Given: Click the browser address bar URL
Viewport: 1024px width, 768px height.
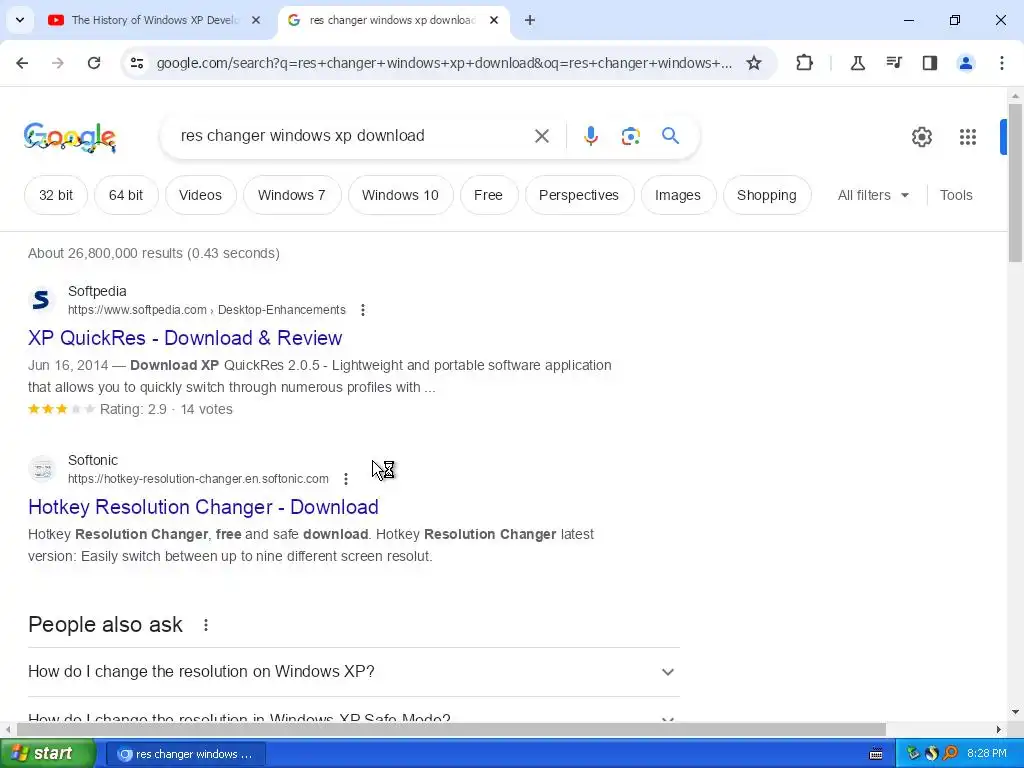Looking at the screenshot, I should 444,63.
